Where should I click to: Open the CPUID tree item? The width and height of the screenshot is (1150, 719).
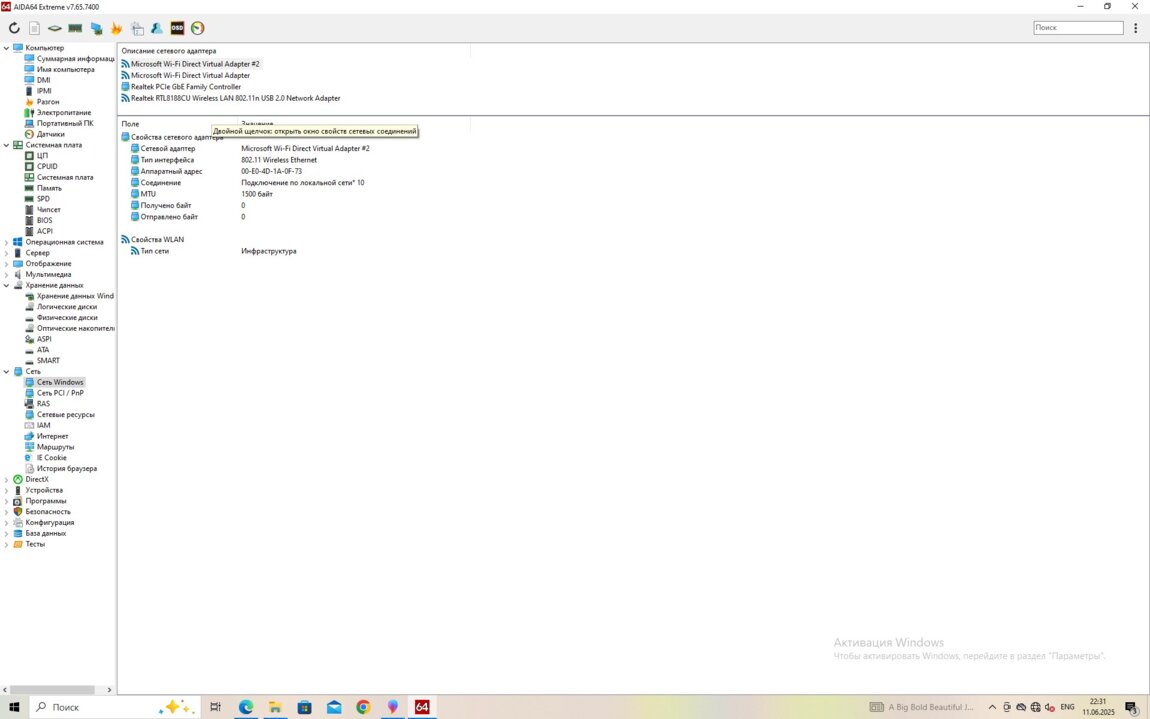(x=47, y=166)
